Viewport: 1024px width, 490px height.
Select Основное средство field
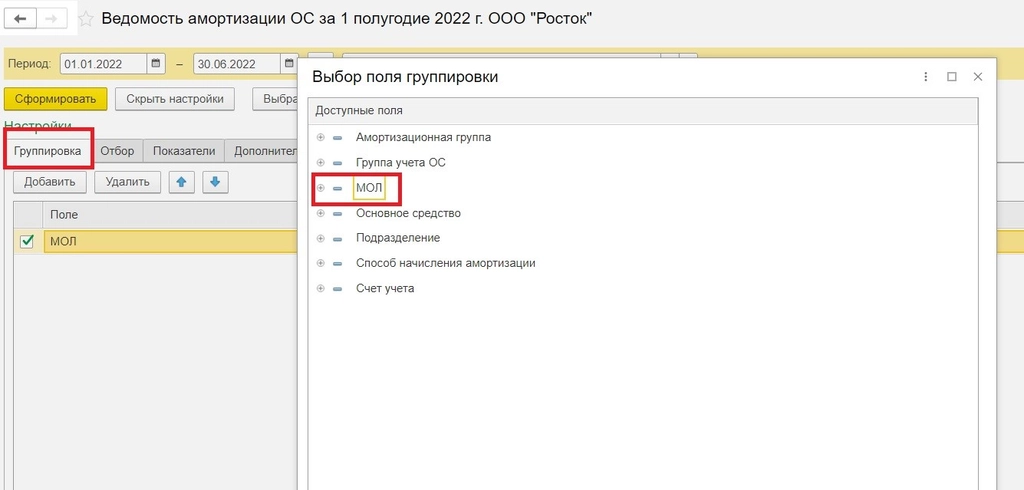[408, 213]
